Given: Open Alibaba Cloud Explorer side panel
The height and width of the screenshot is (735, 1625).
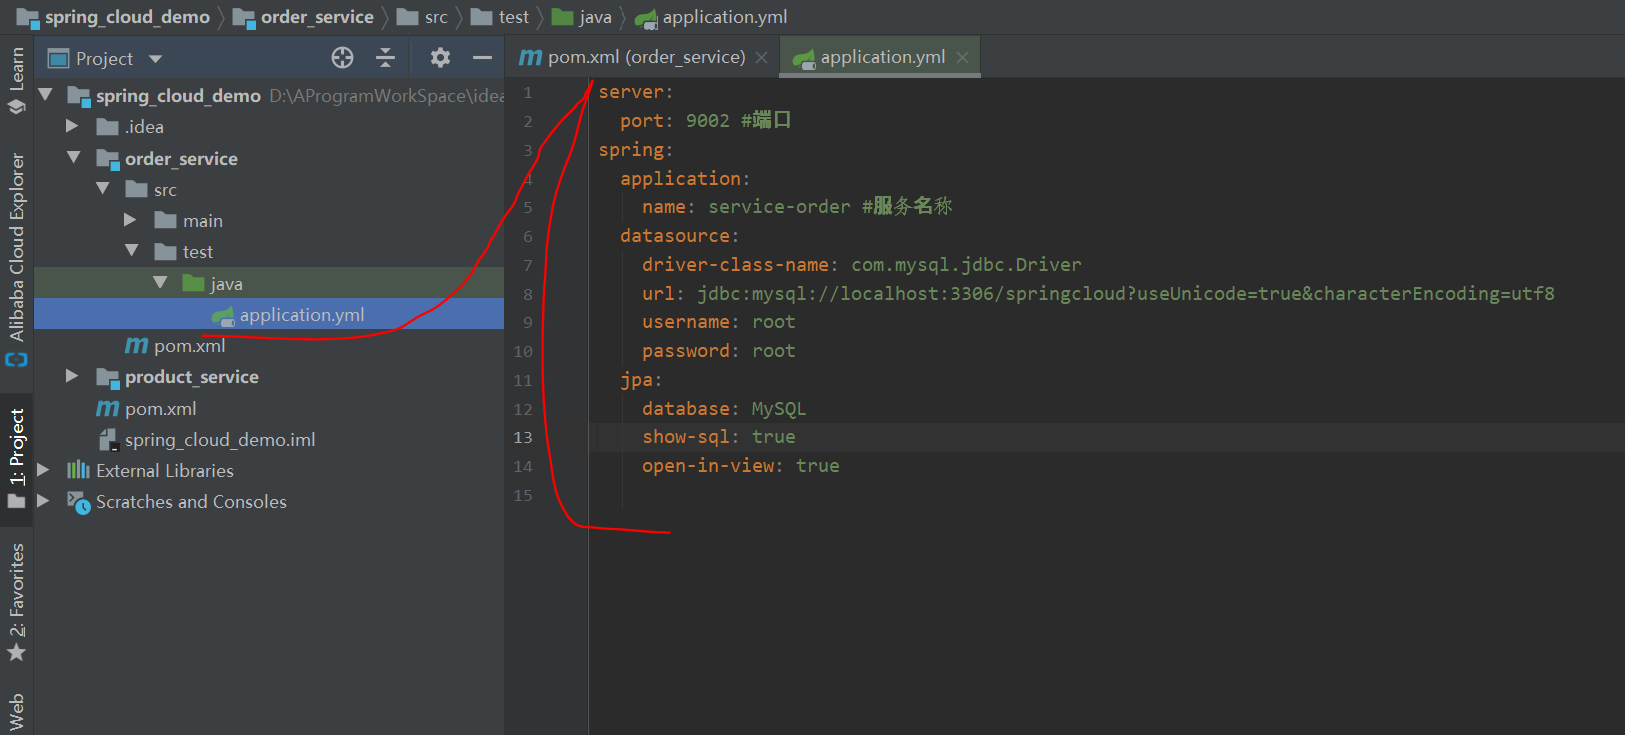Looking at the screenshot, I should (16, 258).
